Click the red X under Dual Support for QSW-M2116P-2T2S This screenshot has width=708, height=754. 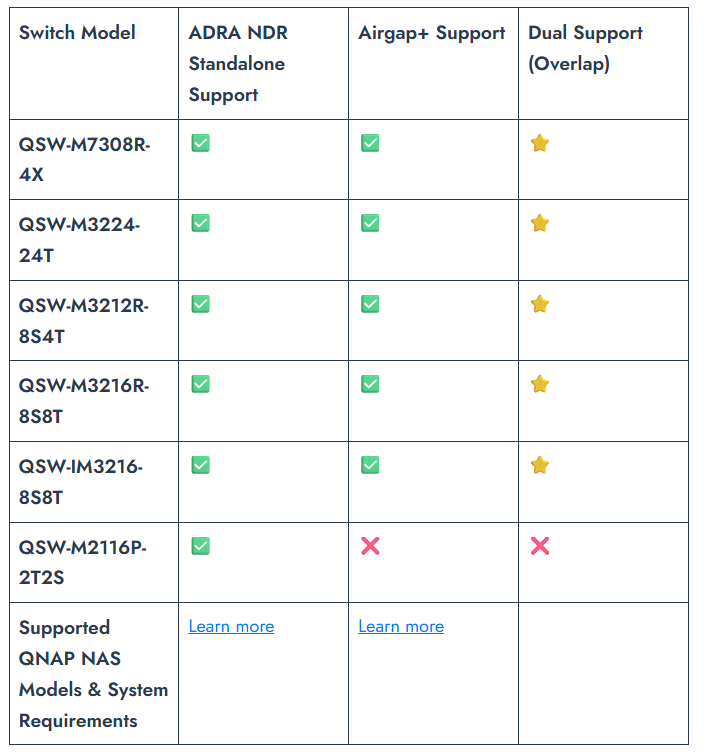[540, 546]
